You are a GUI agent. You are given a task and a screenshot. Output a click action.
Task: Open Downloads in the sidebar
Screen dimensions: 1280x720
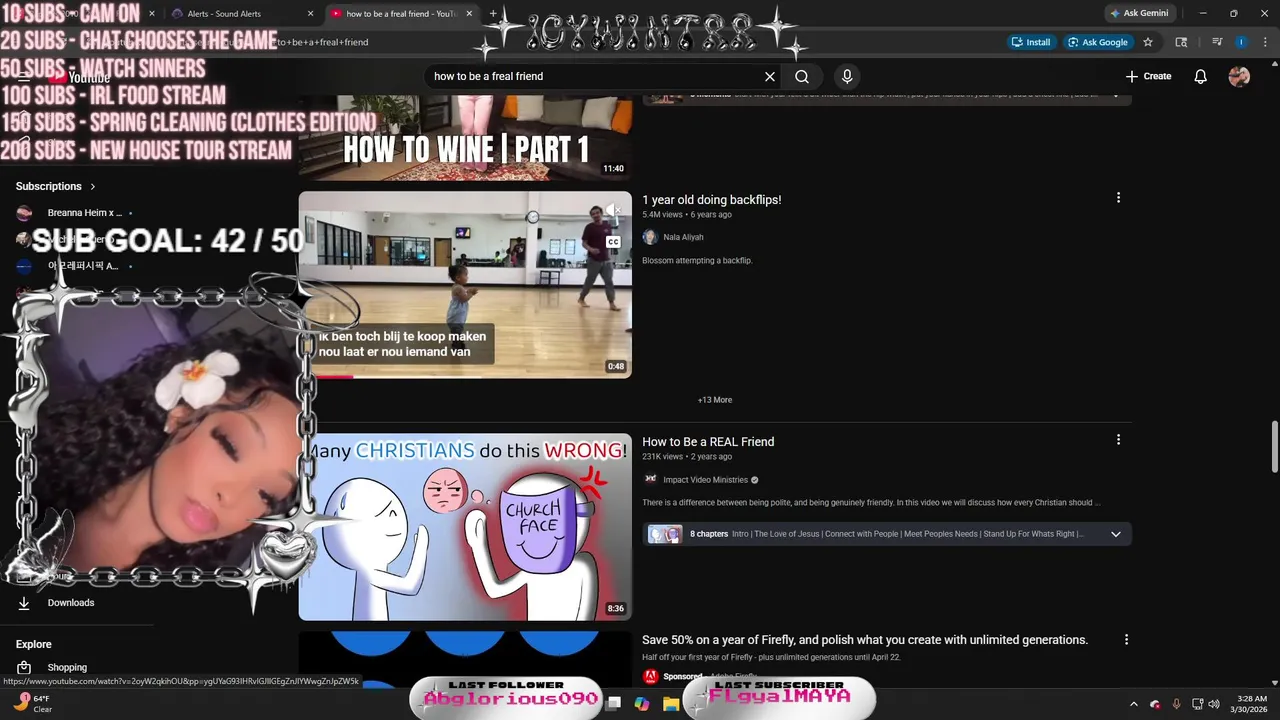70,603
